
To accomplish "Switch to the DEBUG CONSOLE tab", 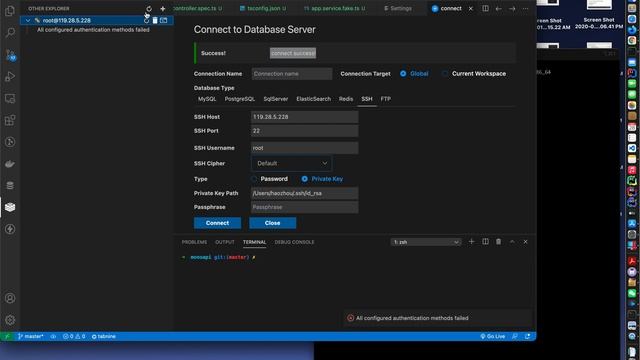I will [294, 242].
